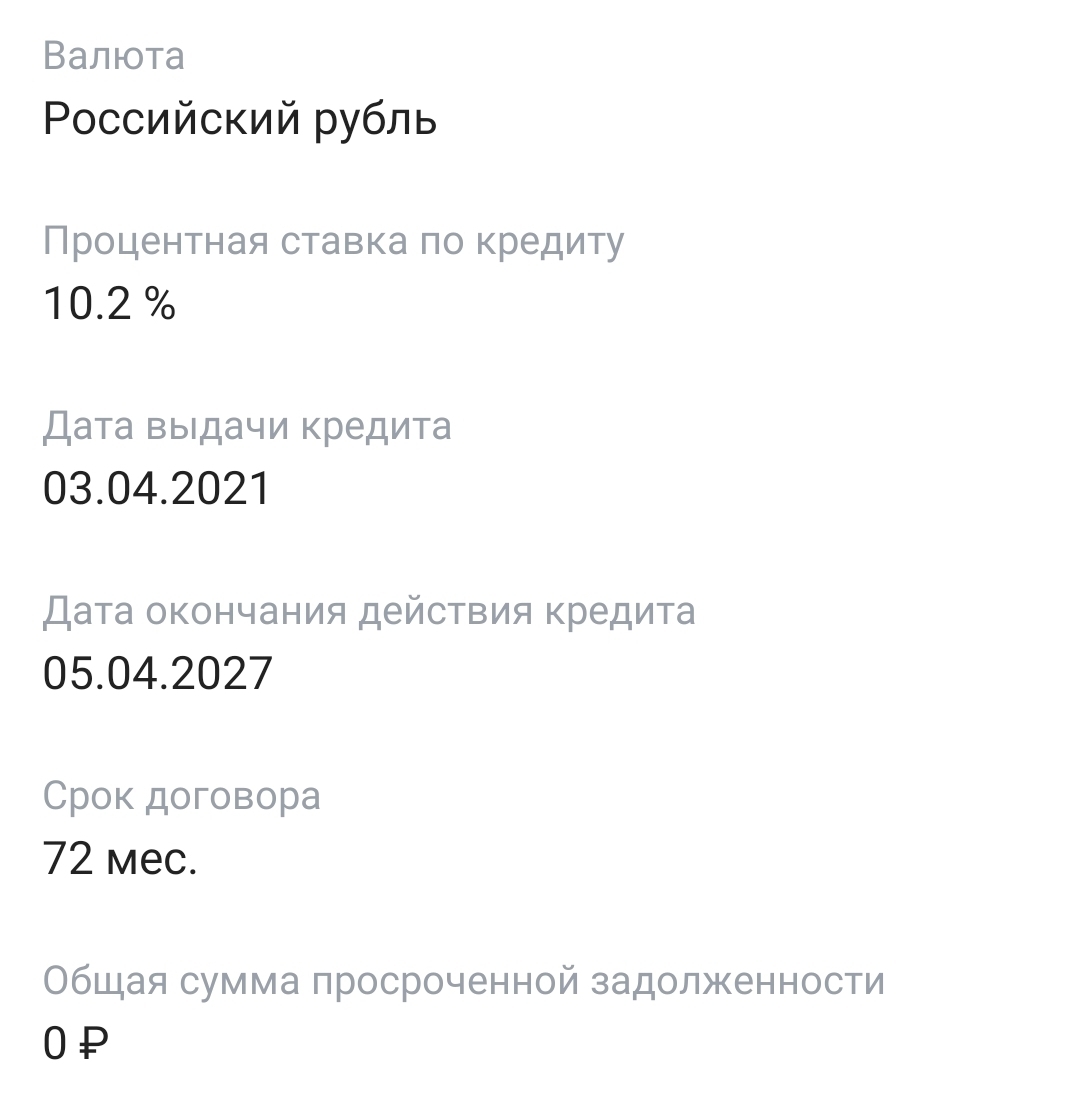Select year 2027 in loan end date
This screenshot has width=1080, height=1104.
[x=224, y=674]
